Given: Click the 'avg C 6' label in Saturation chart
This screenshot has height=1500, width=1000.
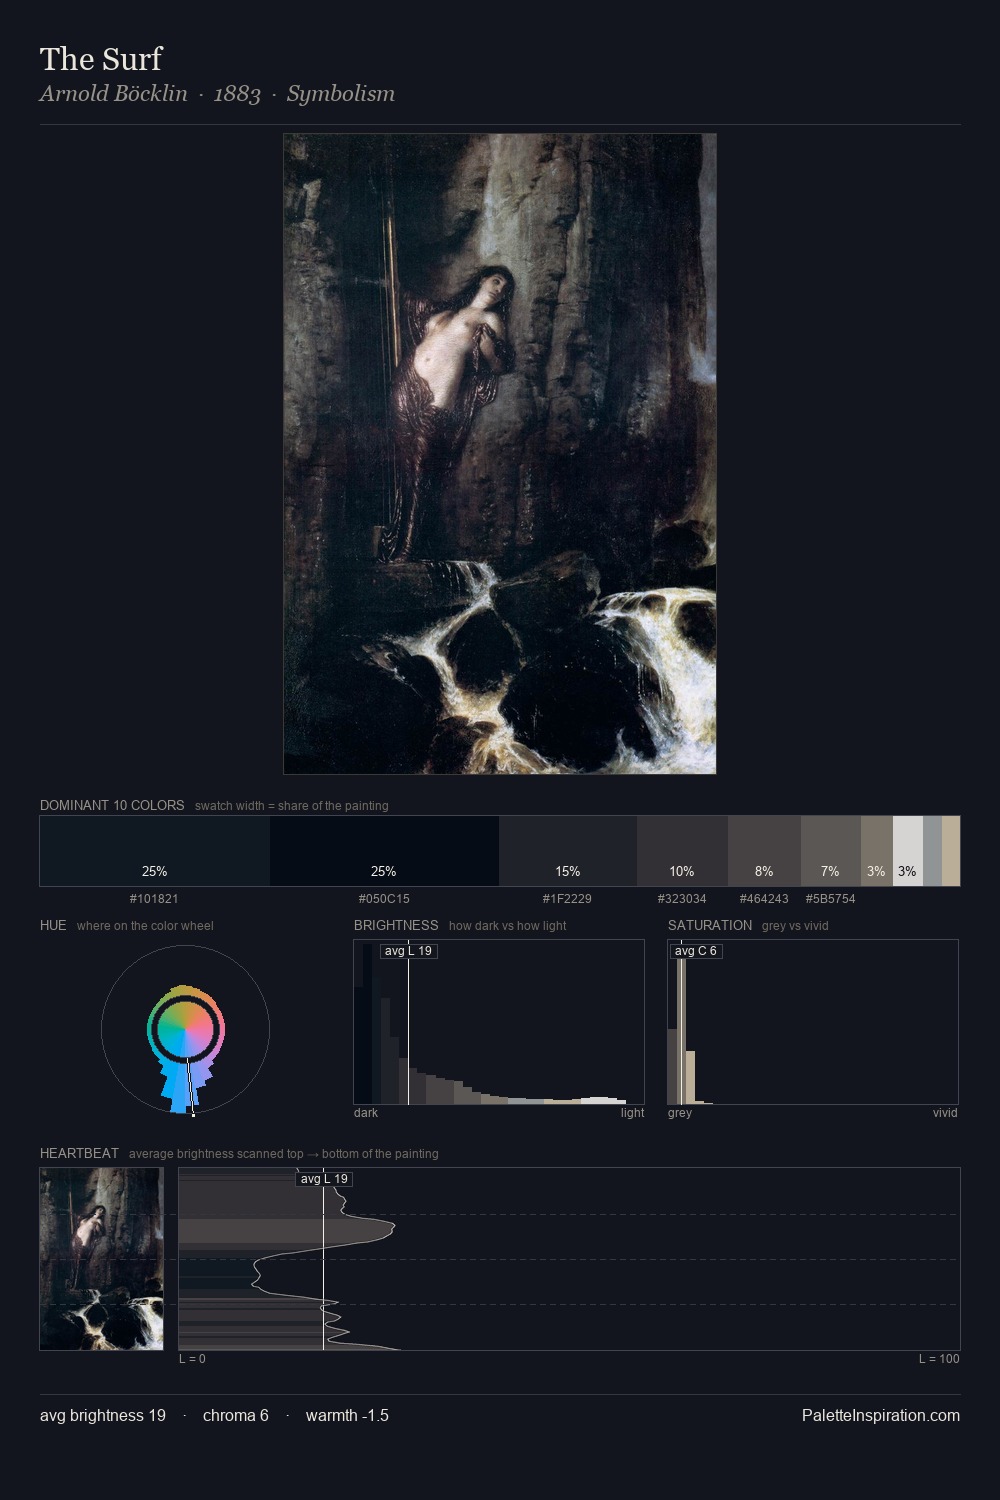Looking at the screenshot, I should (x=695, y=951).
